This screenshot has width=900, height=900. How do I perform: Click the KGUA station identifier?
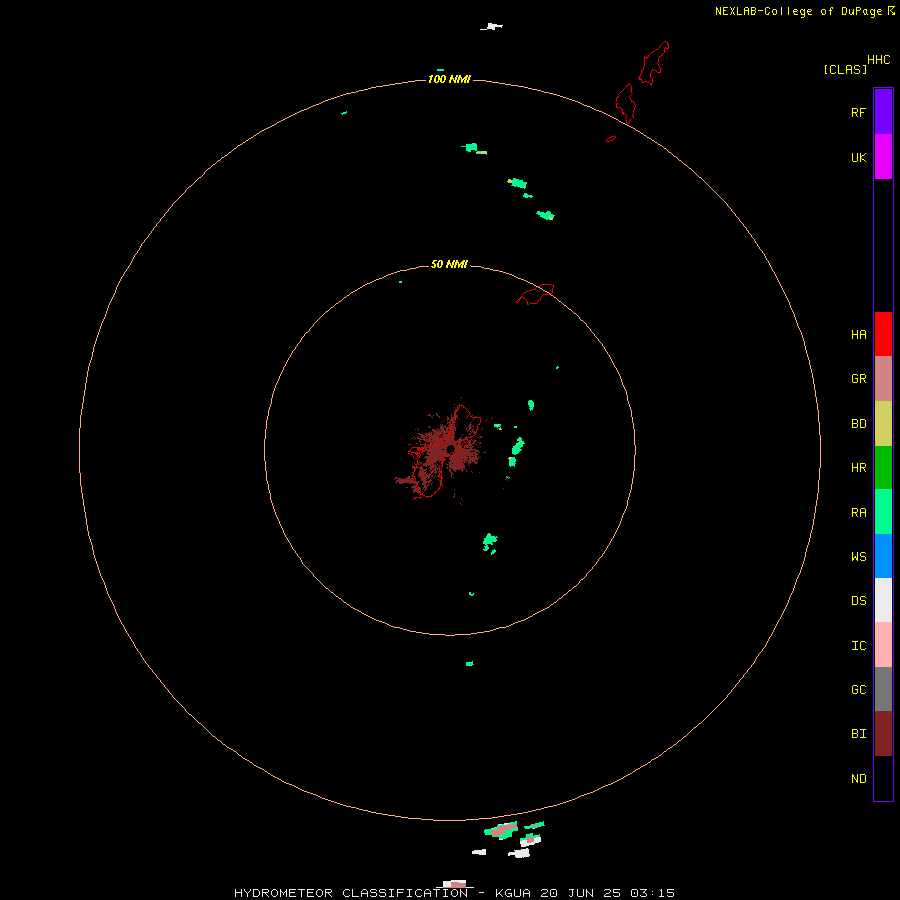click(x=513, y=893)
